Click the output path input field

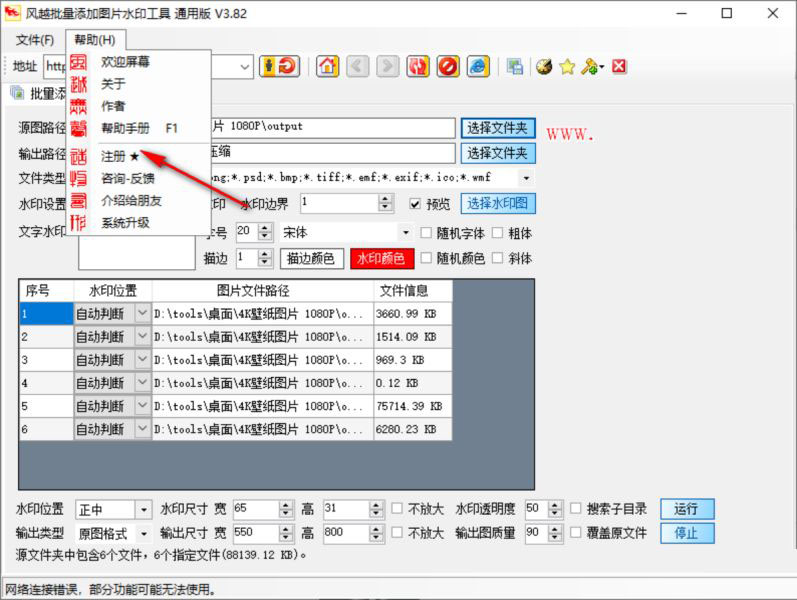(x=333, y=153)
